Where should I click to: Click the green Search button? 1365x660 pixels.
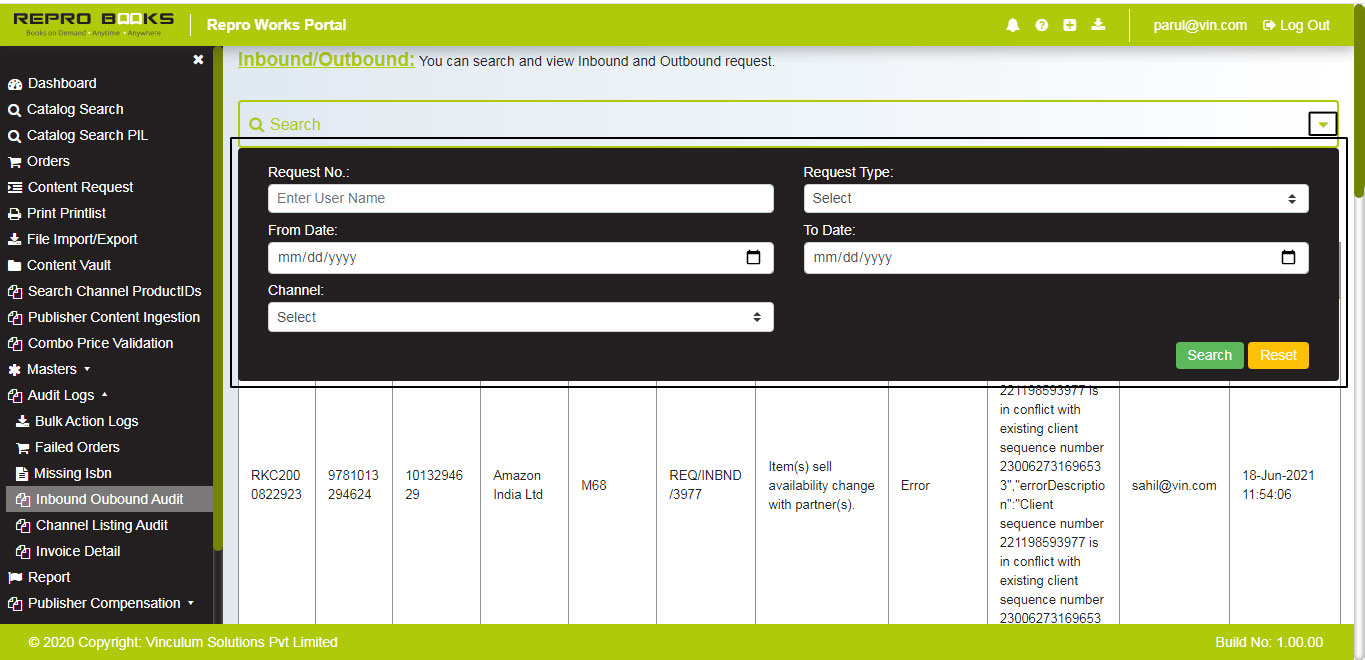tap(1209, 355)
